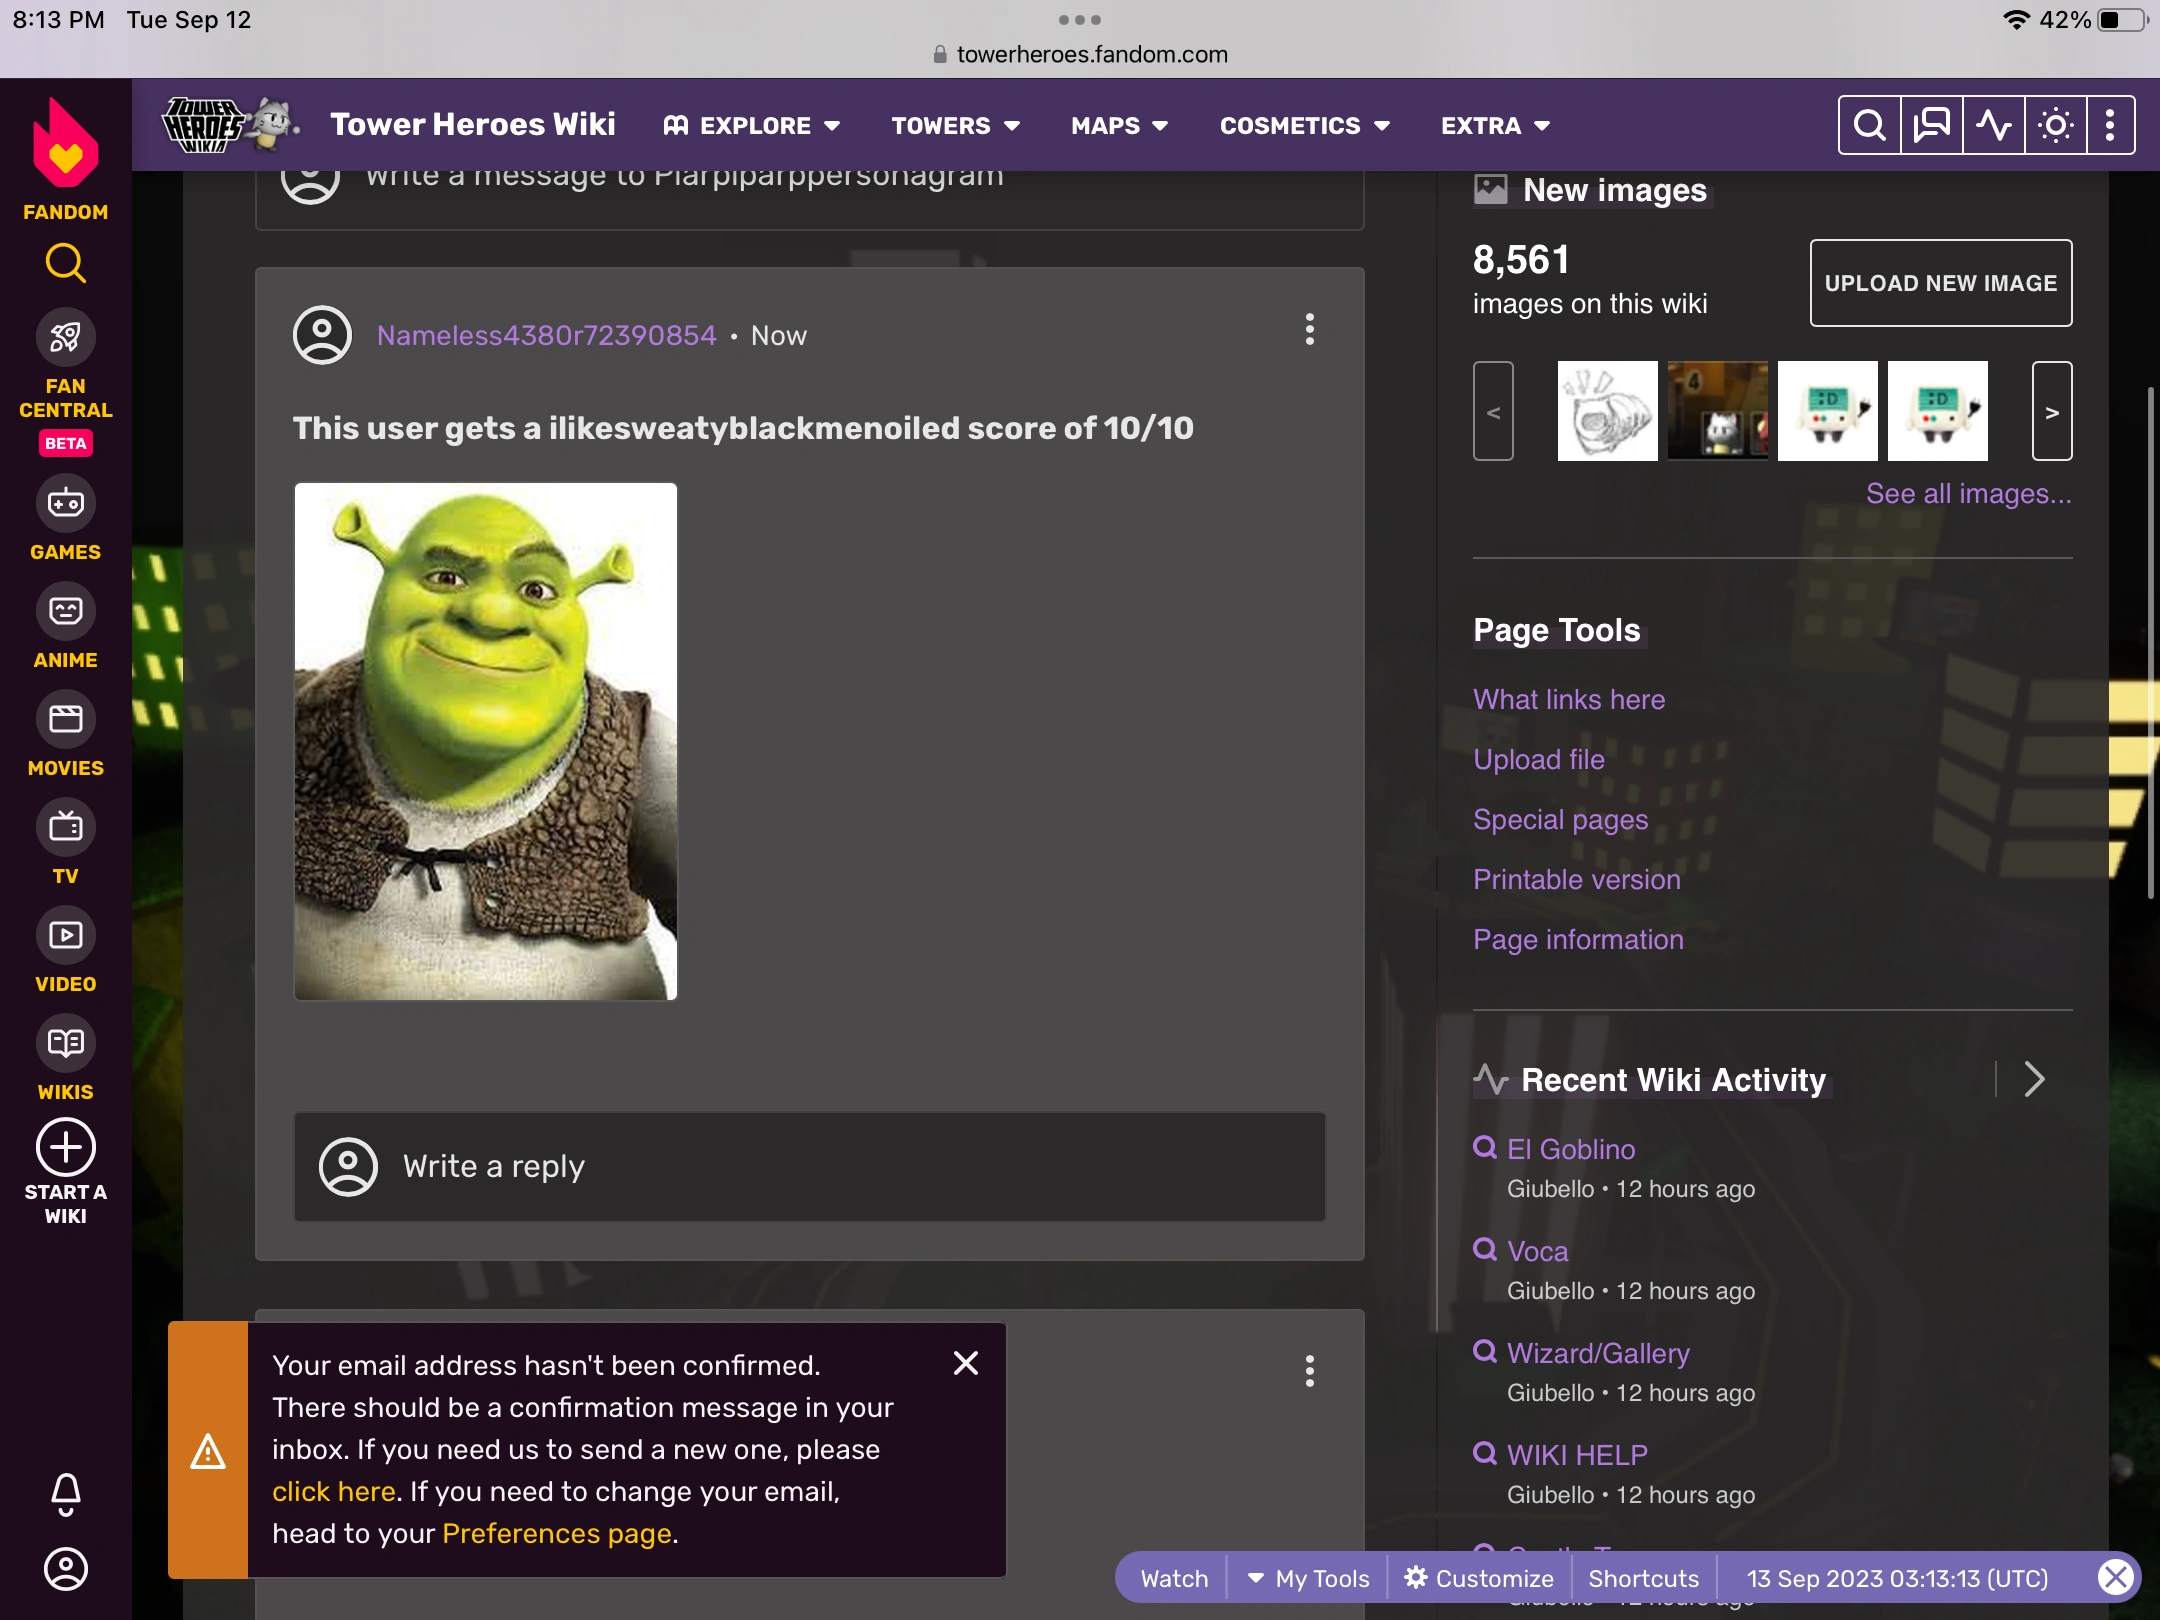This screenshot has width=2160, height=1620.
Task: Open the notifications bell icon
Action: 65,1494
